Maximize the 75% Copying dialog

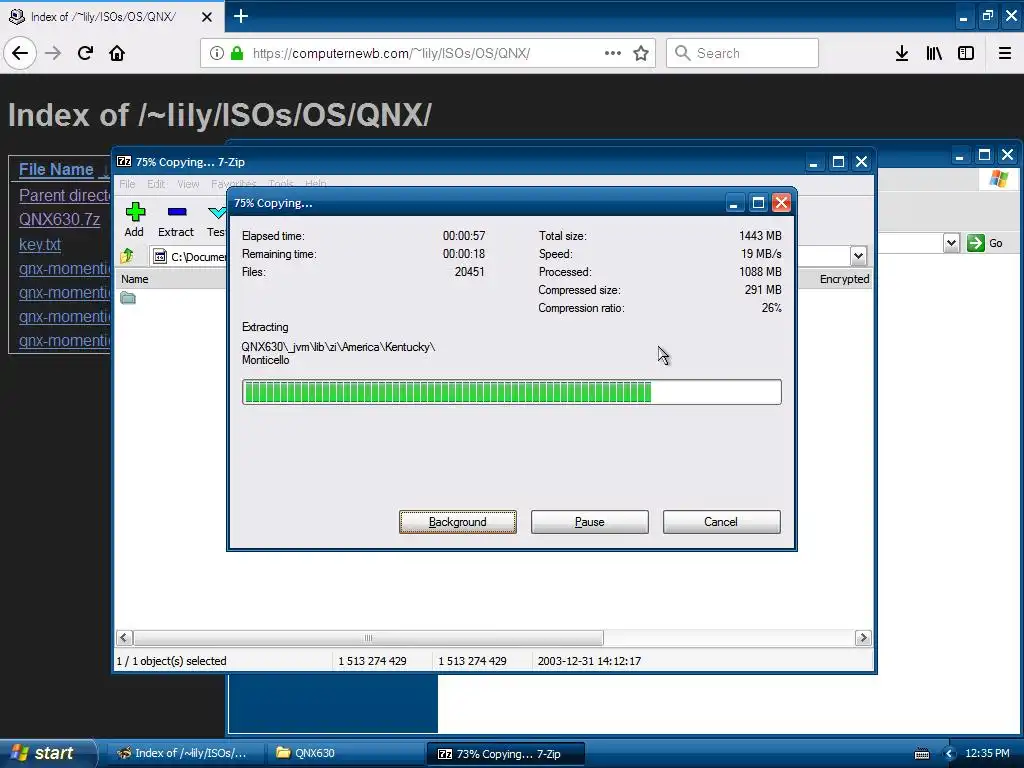pyautogui.click(x=758, y=203)
